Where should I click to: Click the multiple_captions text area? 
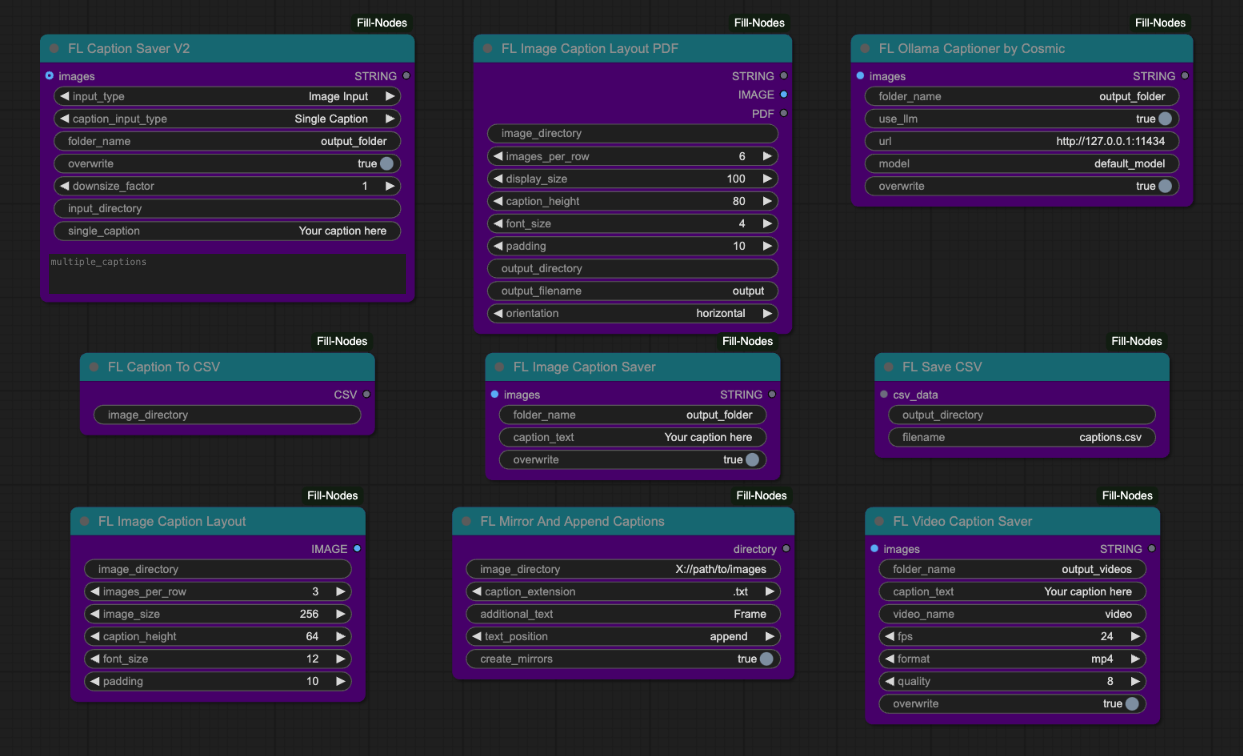(x=226, y=270)
